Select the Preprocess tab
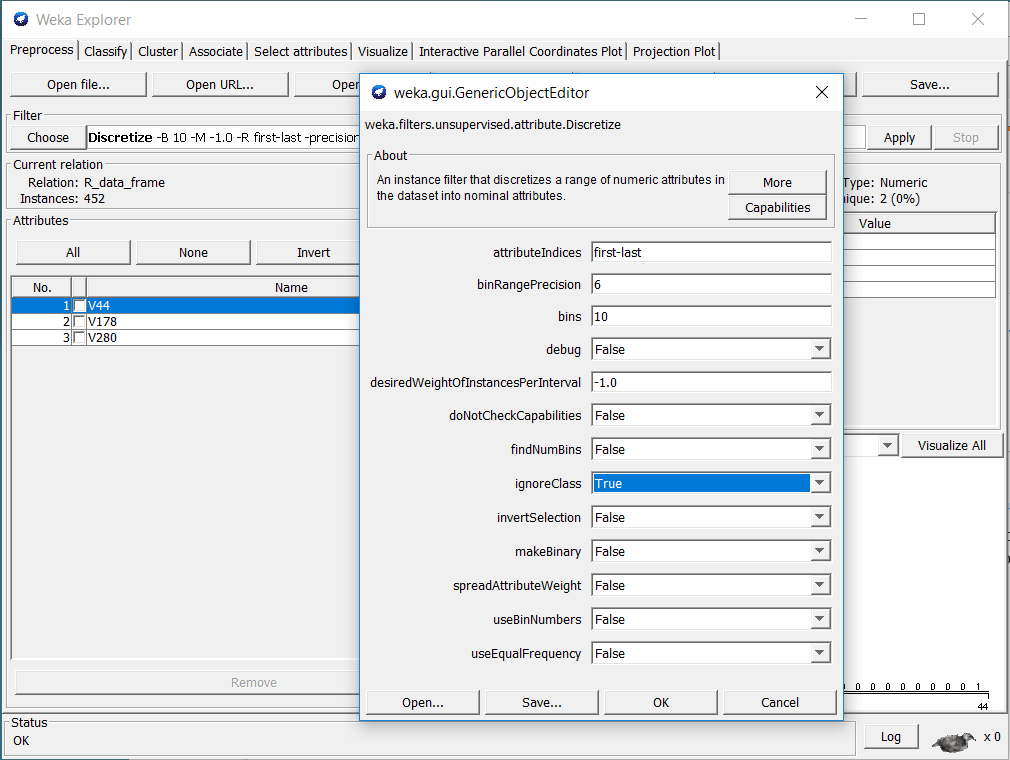This screenshot has height=760, width=1010. click(42, 50)
